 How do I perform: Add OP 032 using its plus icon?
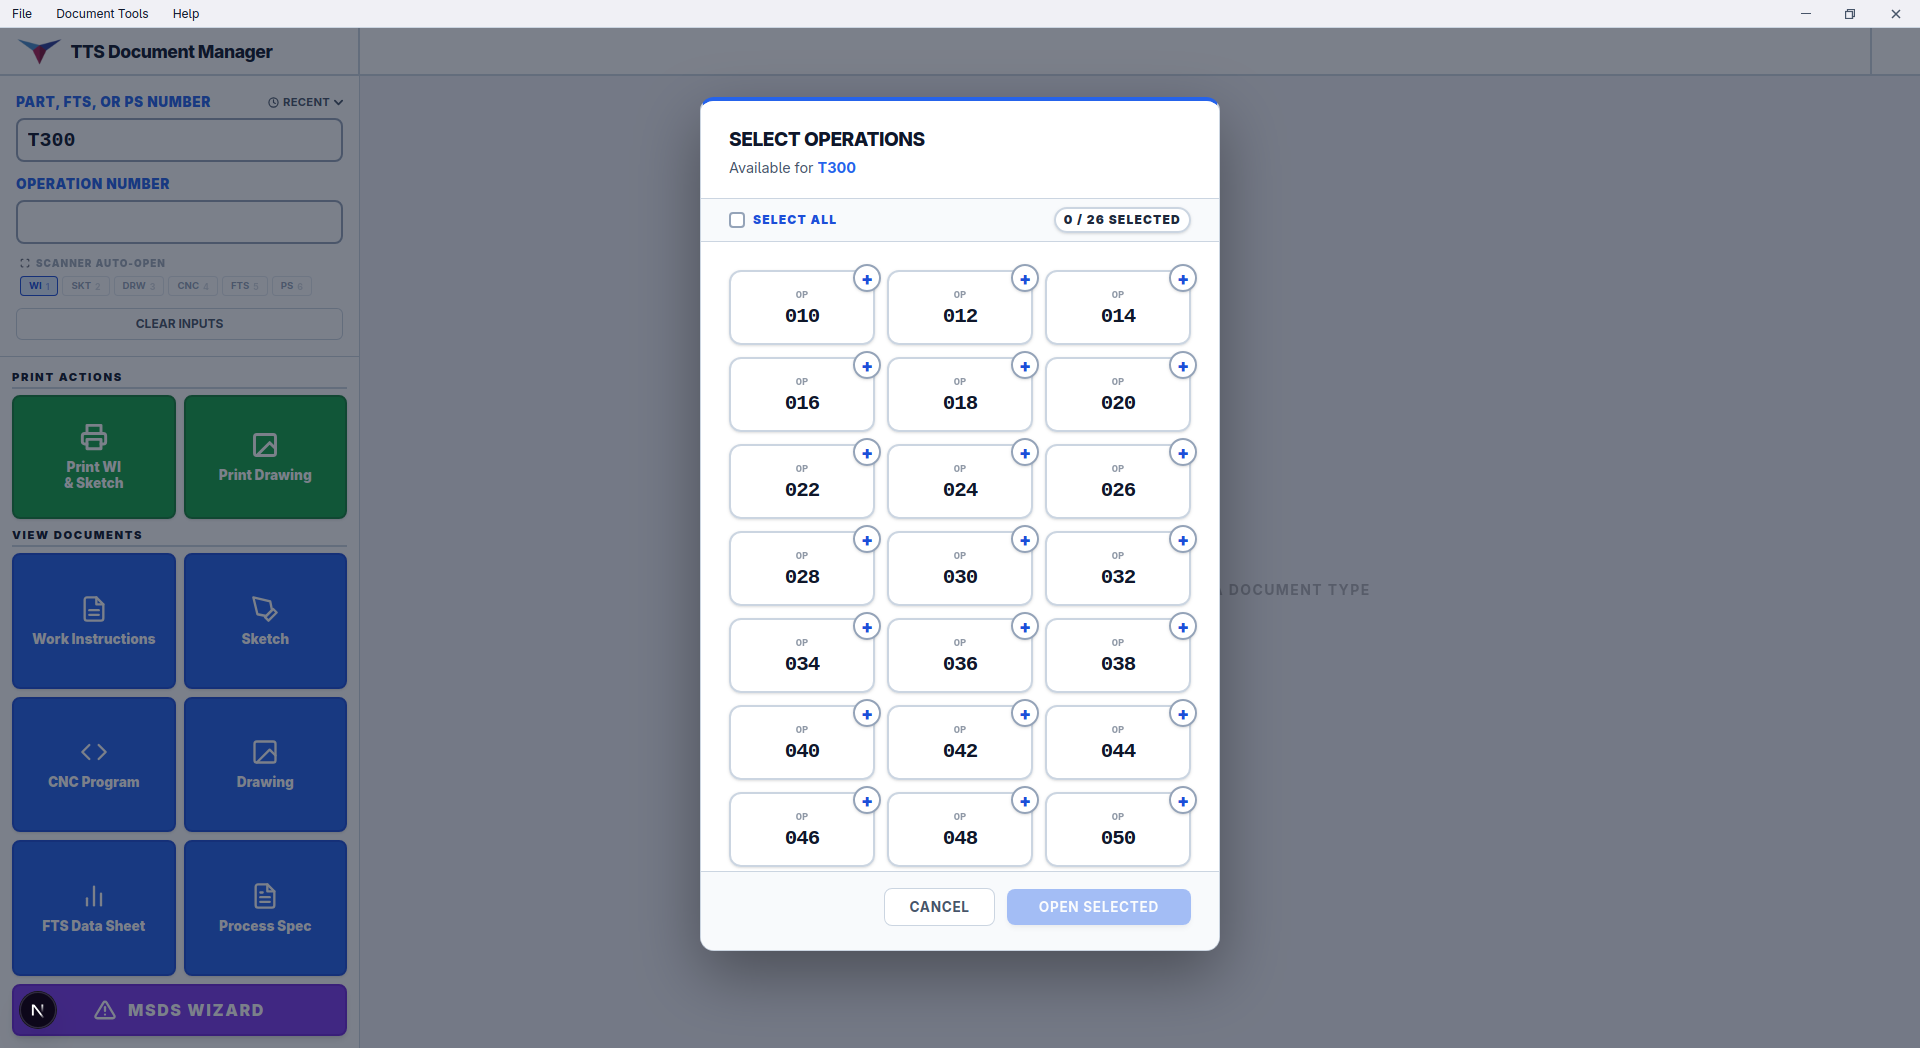pyautogui.click(x=1183, y=540)
